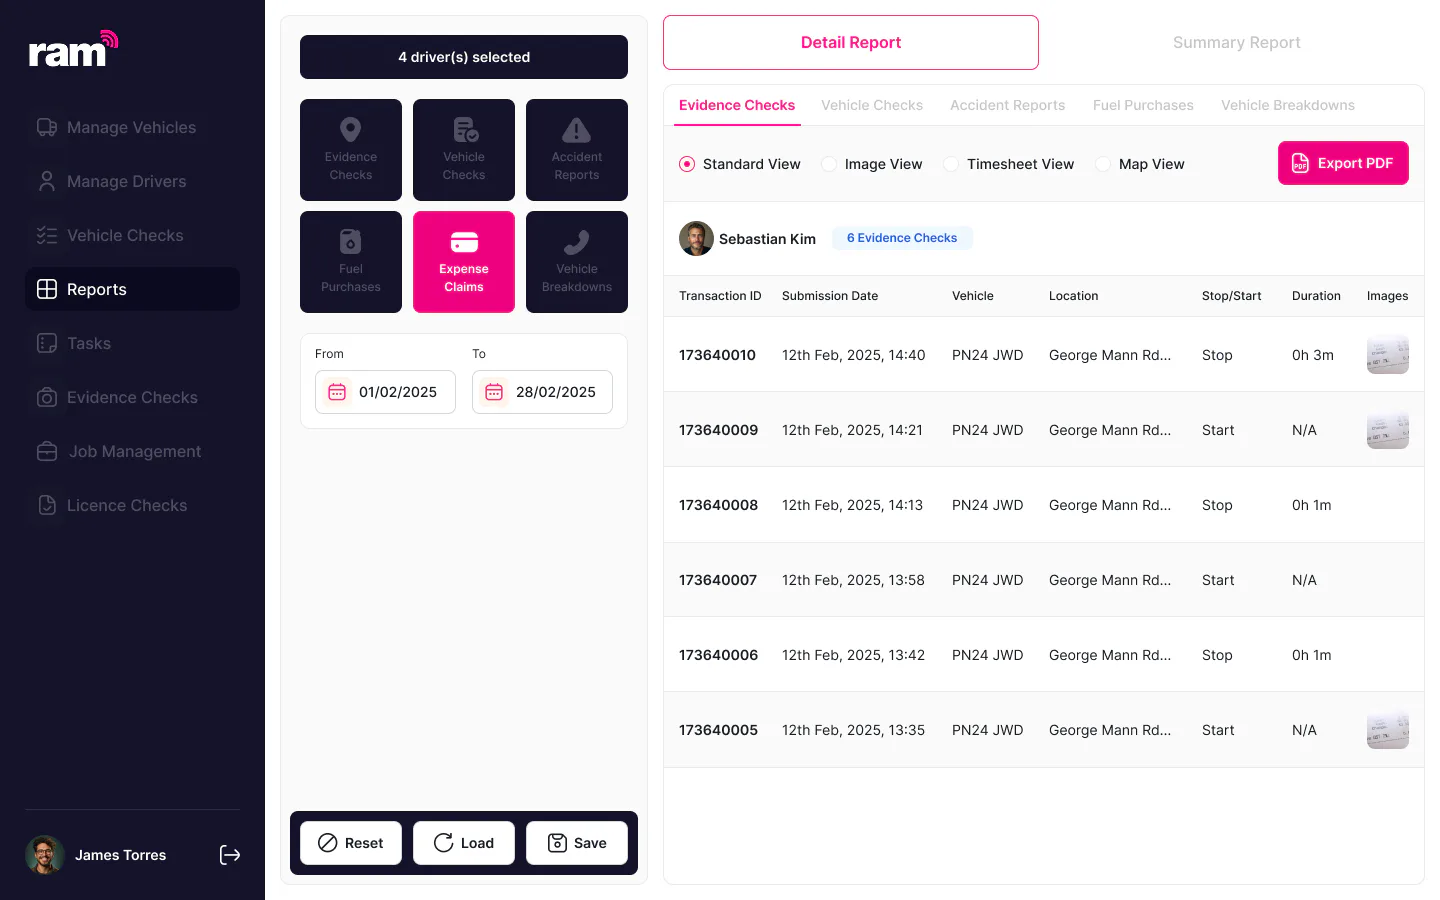
Task: Open Manage Vehicles in the sidebar
Action: (132, 127)
